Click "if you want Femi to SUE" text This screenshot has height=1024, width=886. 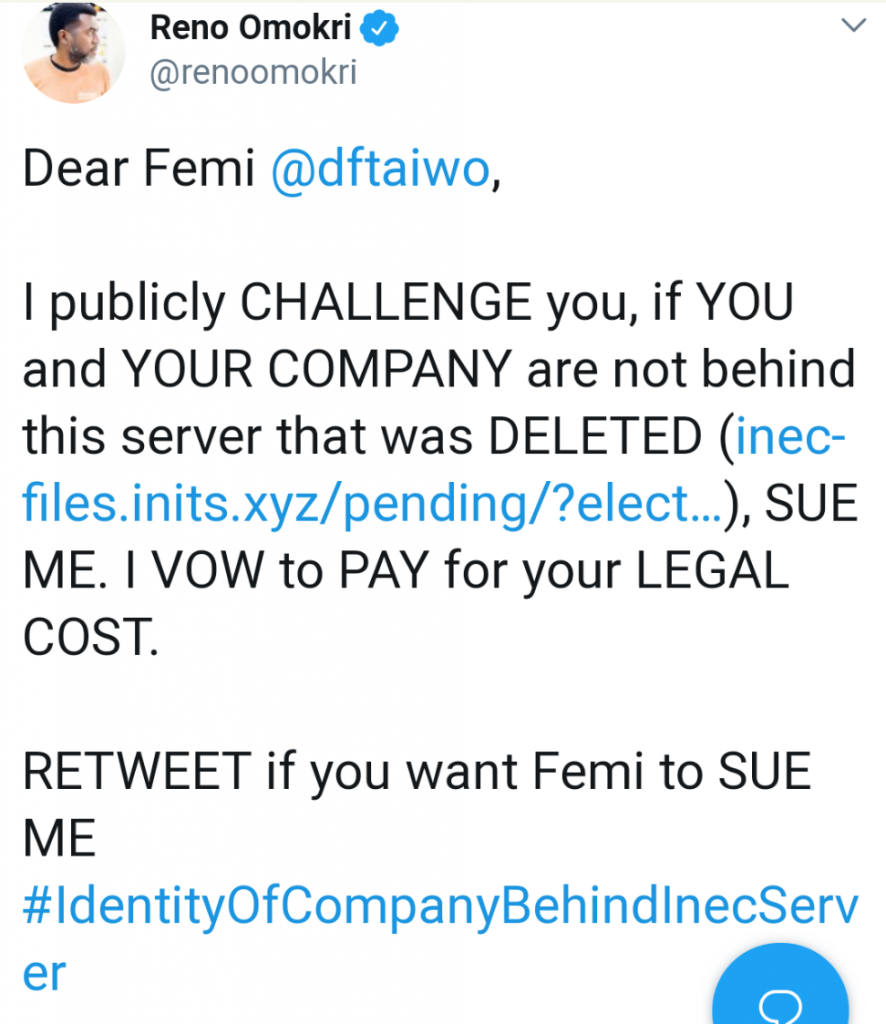pos(534,774)
